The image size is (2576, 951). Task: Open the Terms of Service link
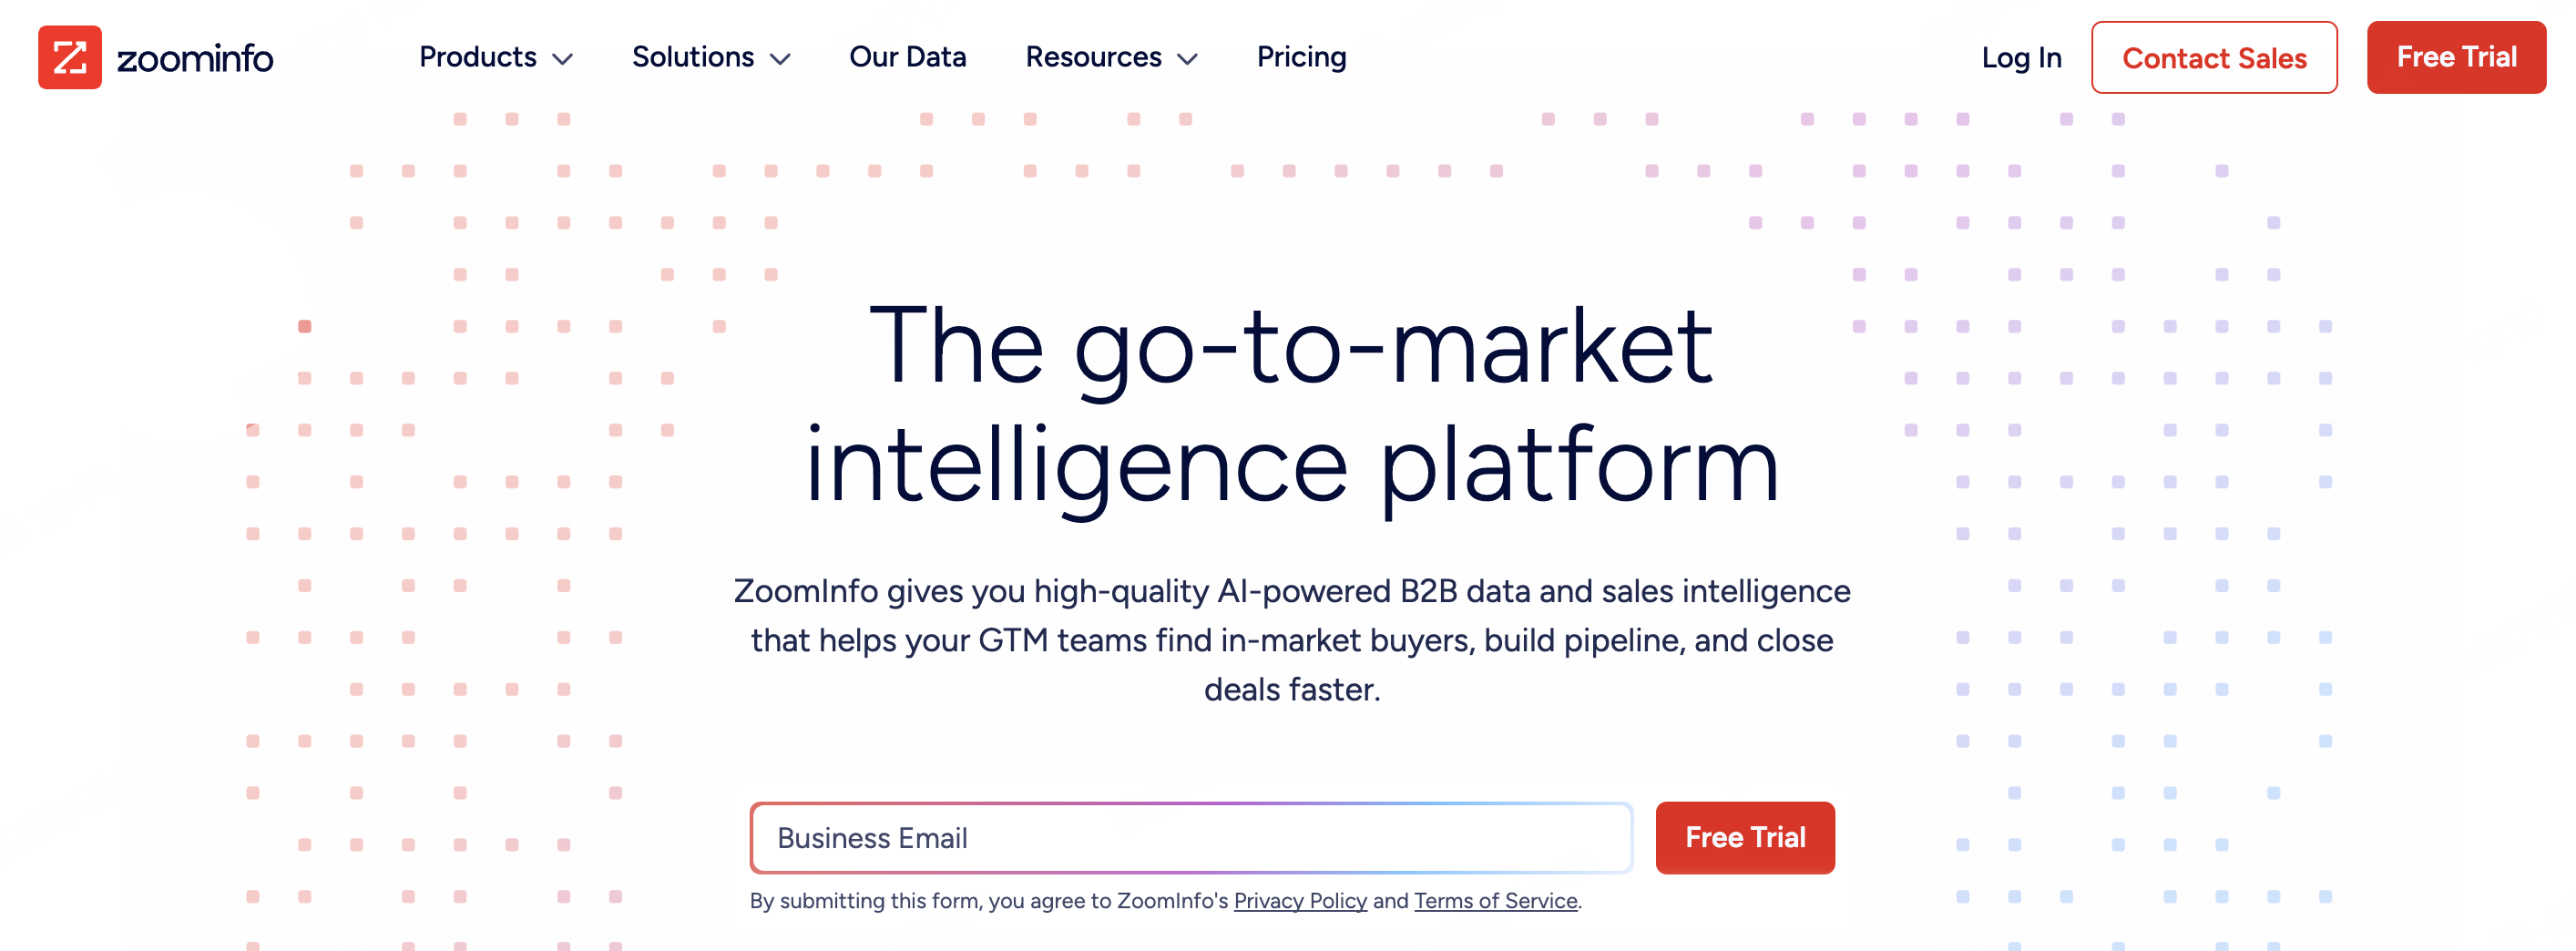[x=1495, y=900]
